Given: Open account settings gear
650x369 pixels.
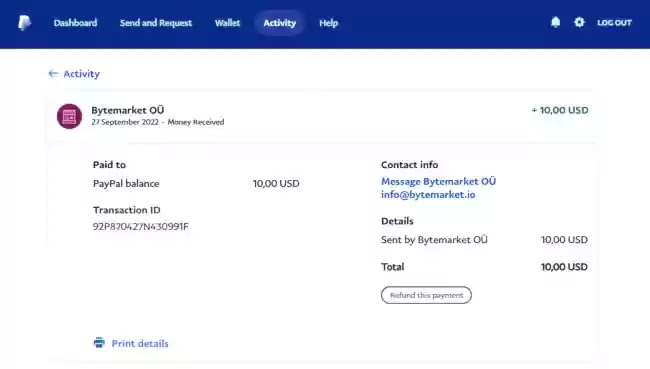Looking at the screenshot, I should pyautogui.click(x=579, y=22).
